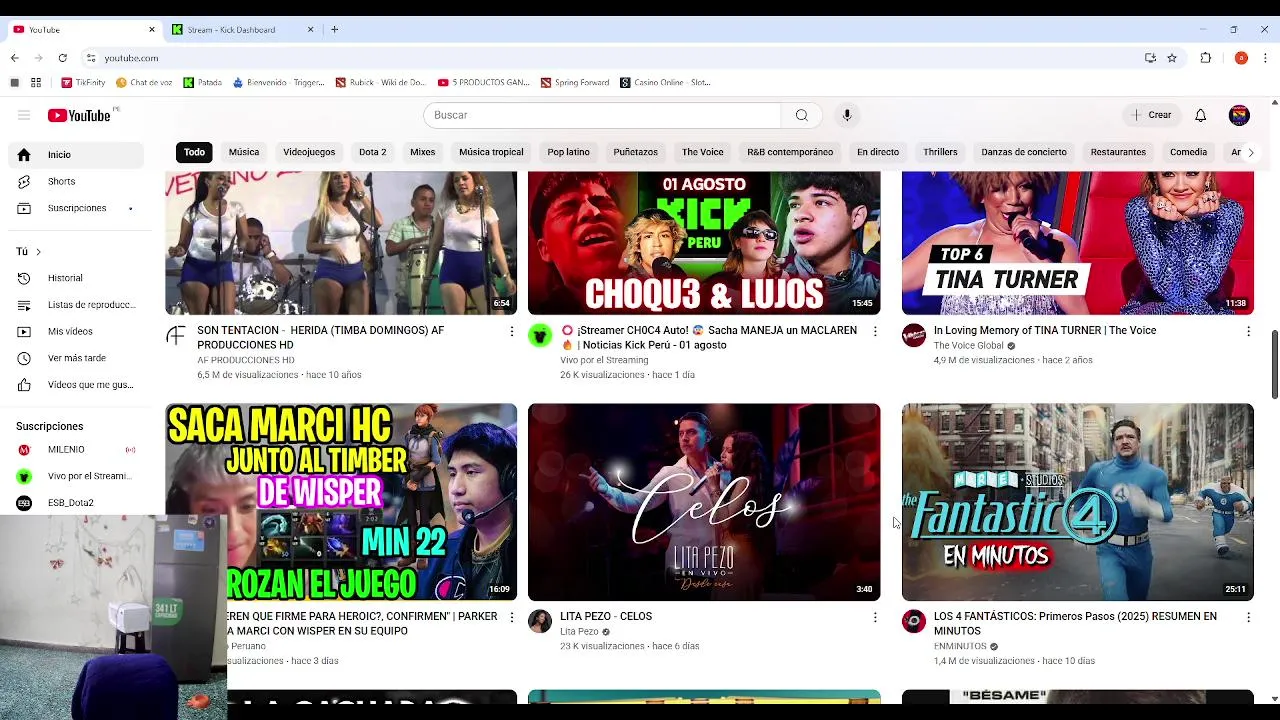The width and height of the screenshot is (1280, 720).
Task: Open the TikFinity bookmark
Action: point(83,83)
